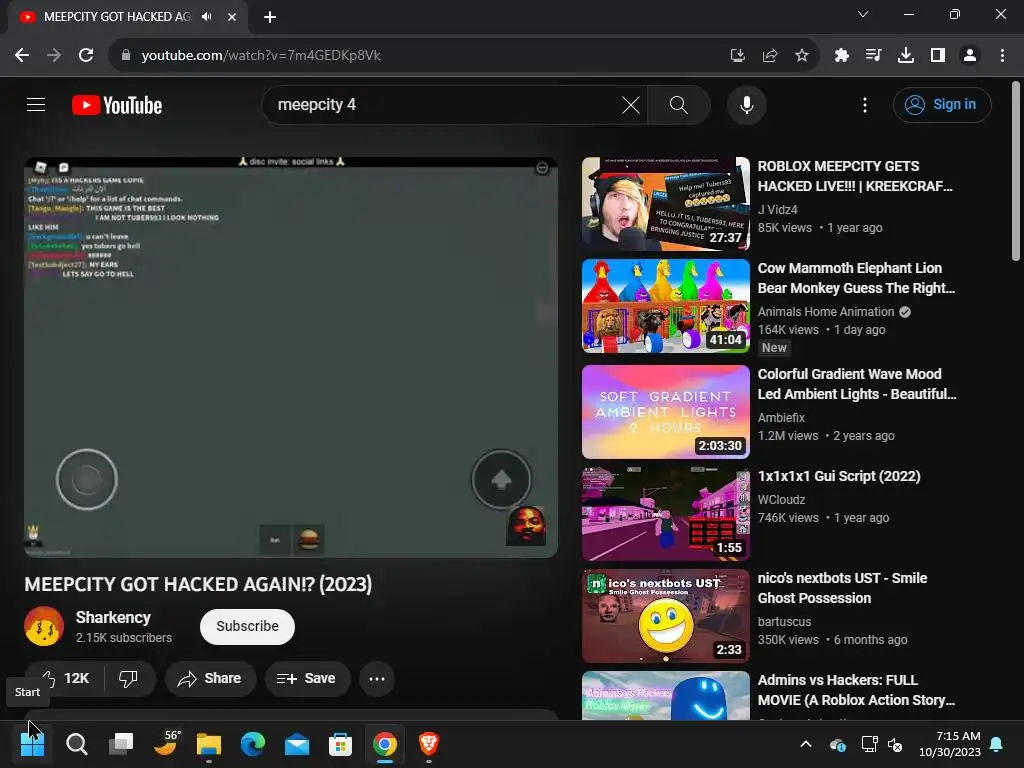Open Brave browser from the taskbar
Image resolution: width=1024 pixels, height=768 pixels.
[x=428, y=744]
